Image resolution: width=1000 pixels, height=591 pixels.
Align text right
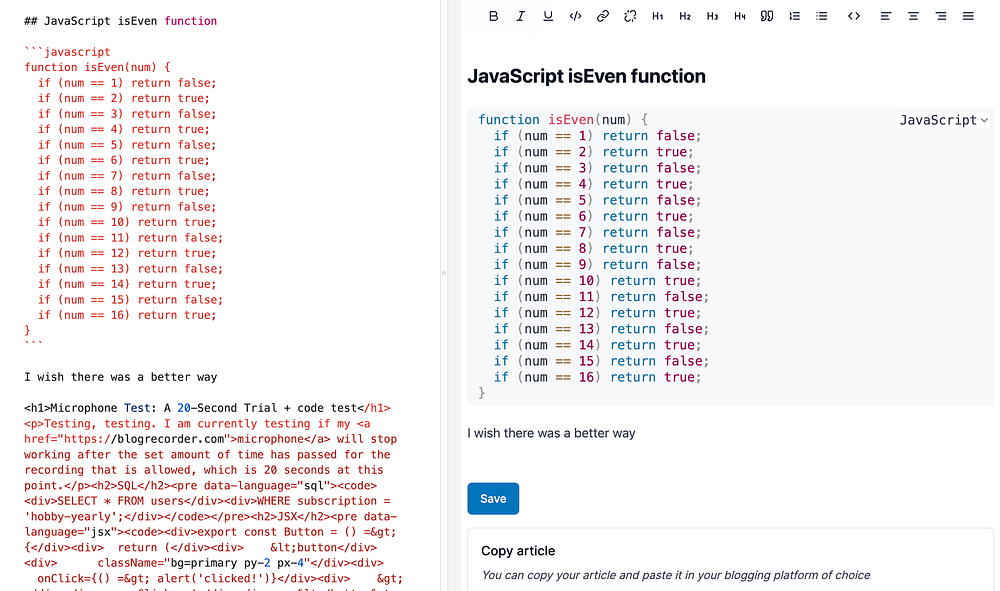click(941, 16)
